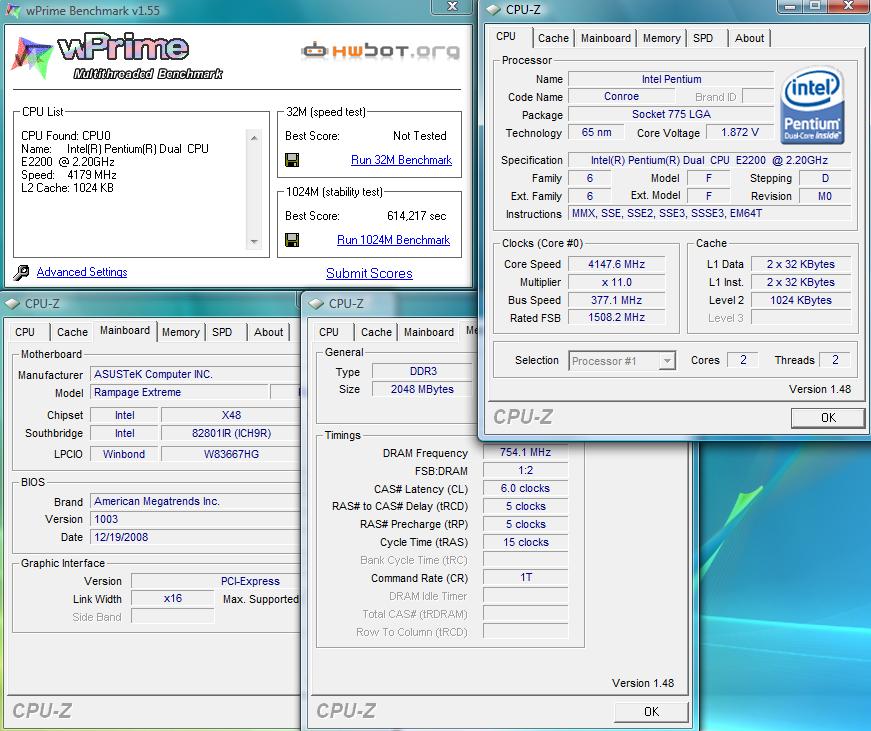
Task: Click Submit Scores link
Action: 369,273
